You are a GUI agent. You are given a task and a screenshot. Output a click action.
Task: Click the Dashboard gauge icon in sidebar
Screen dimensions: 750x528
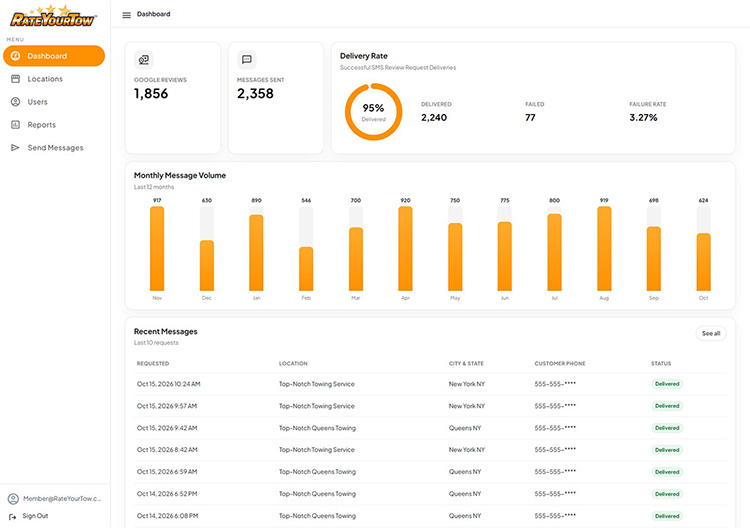(15, 56)
